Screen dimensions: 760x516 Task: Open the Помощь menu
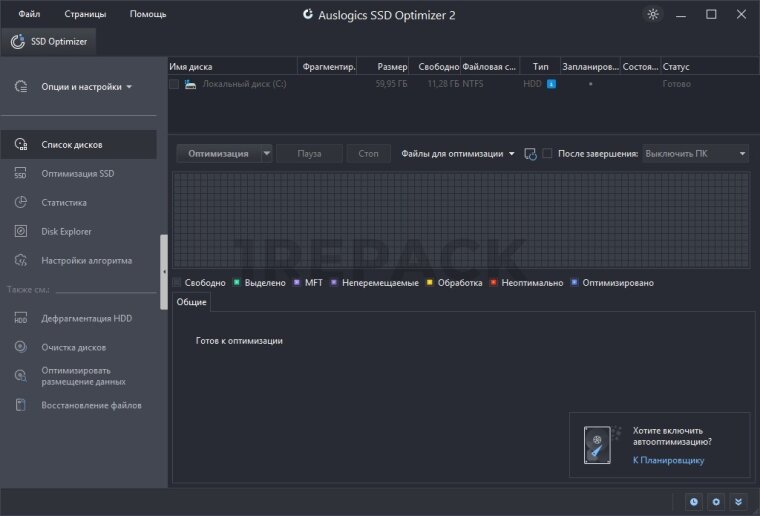[x=148, y=15]
